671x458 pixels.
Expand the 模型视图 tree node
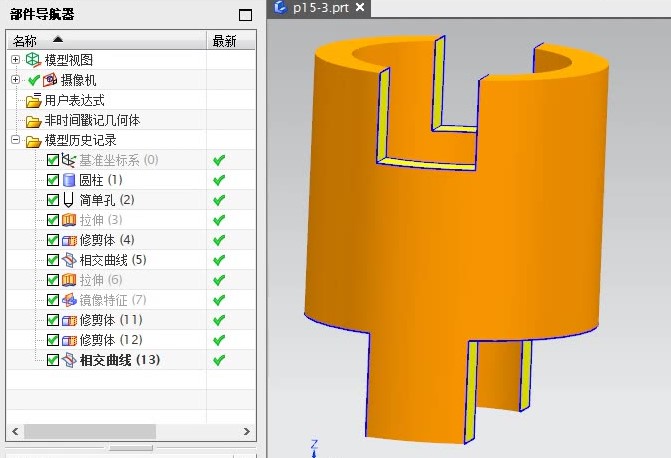click(x=15, y=60)
